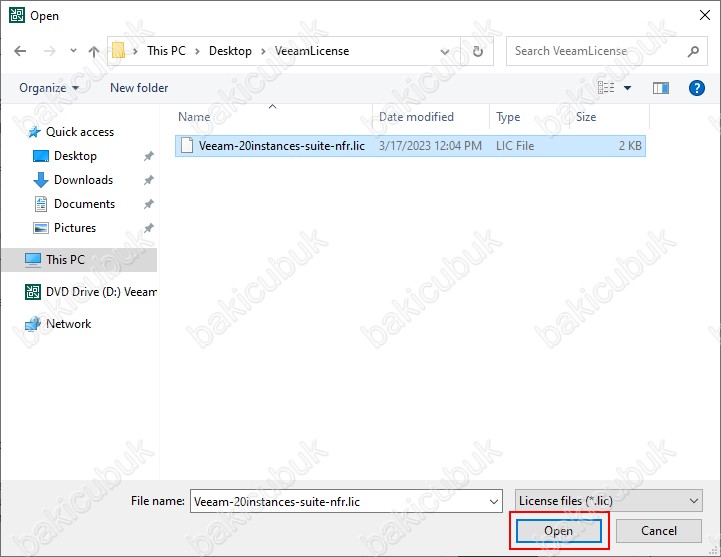Close the Open dialog
Viewport: 721px width, 557px height.
pyautogui.click(x=704, y=15)
